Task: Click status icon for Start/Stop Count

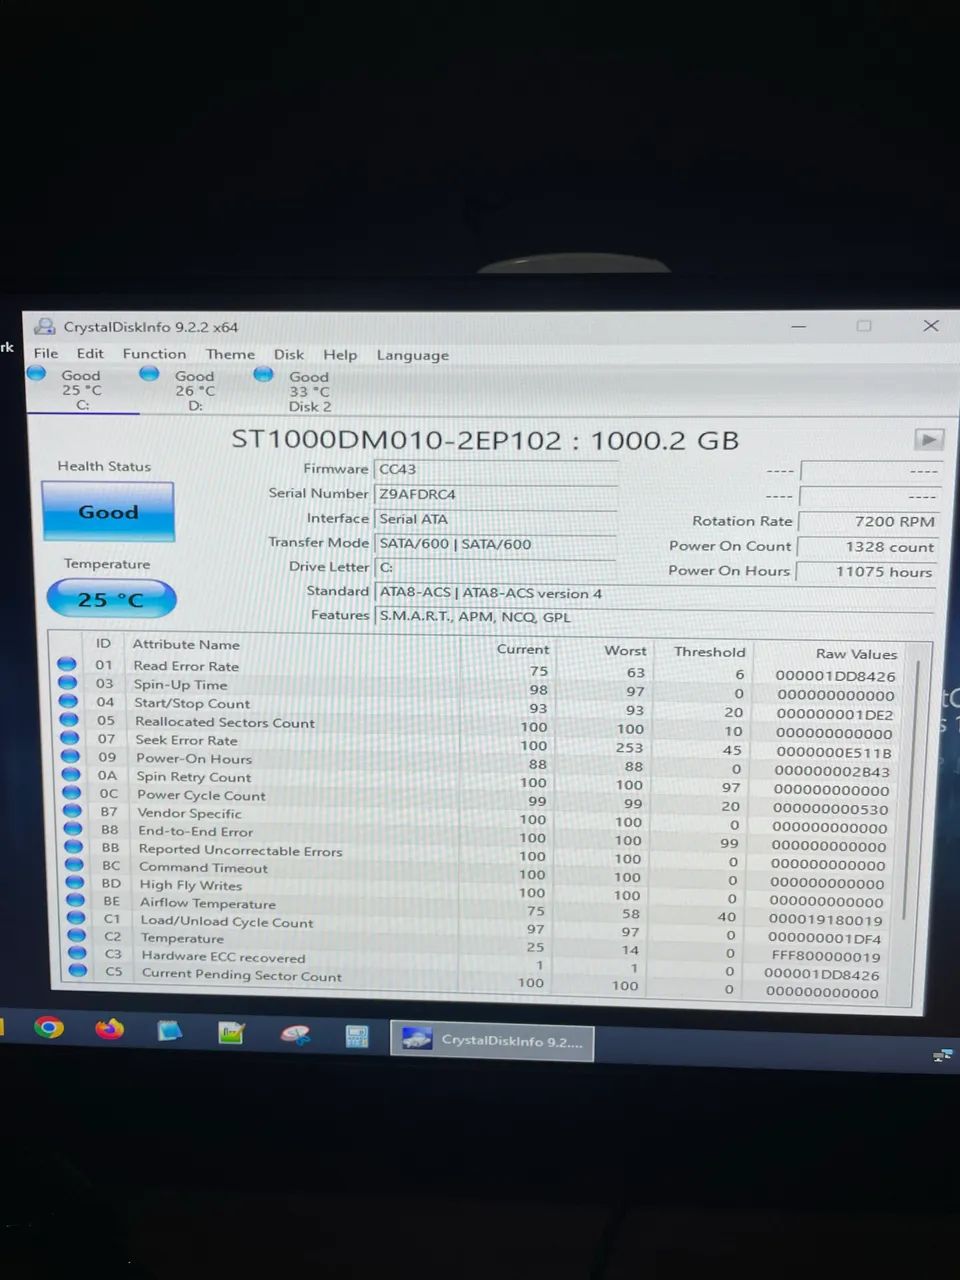Action: coord(68,701)
